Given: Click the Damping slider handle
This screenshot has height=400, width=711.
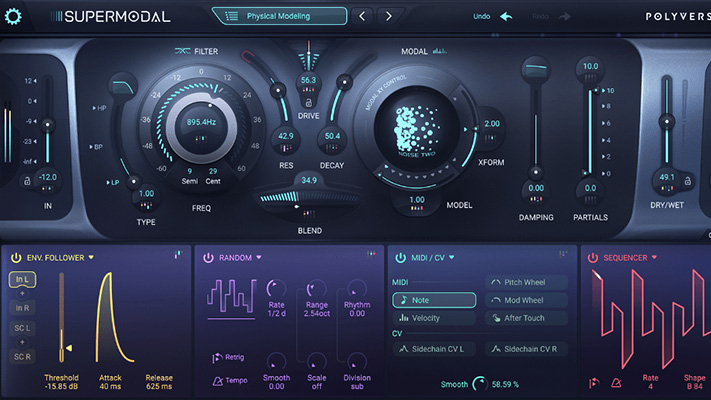Looking at the screenshot, I should pos(536,172).
